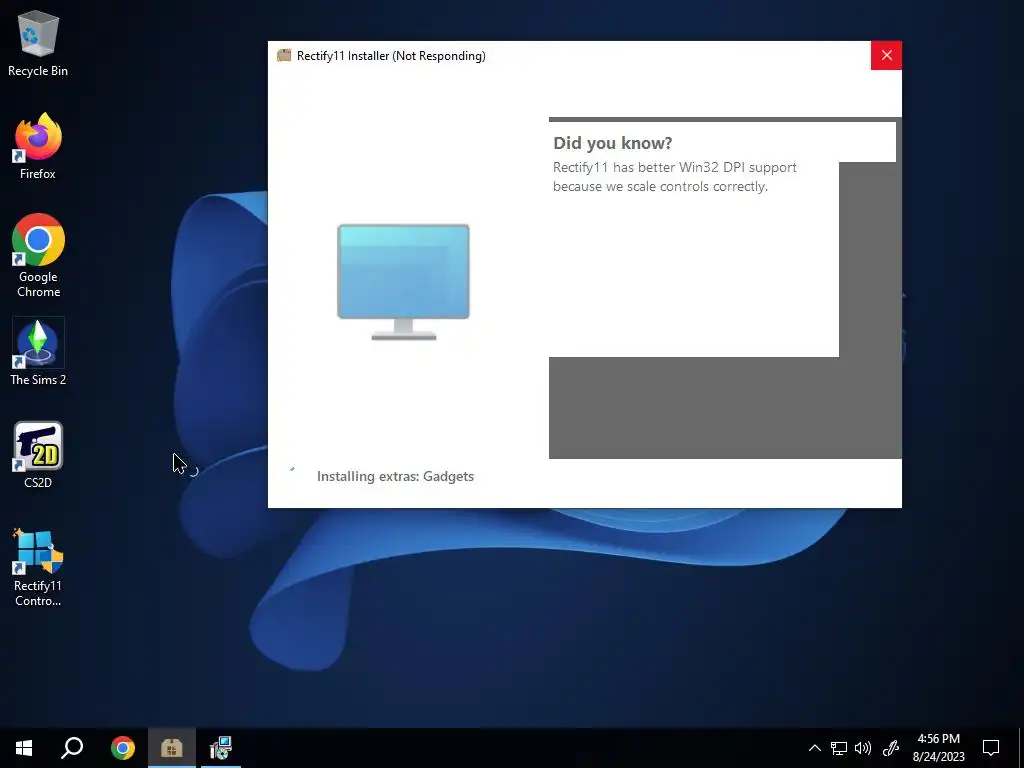Launch Chrome from the taskbar
The image size is (1024, 768).
pos(123,748)
